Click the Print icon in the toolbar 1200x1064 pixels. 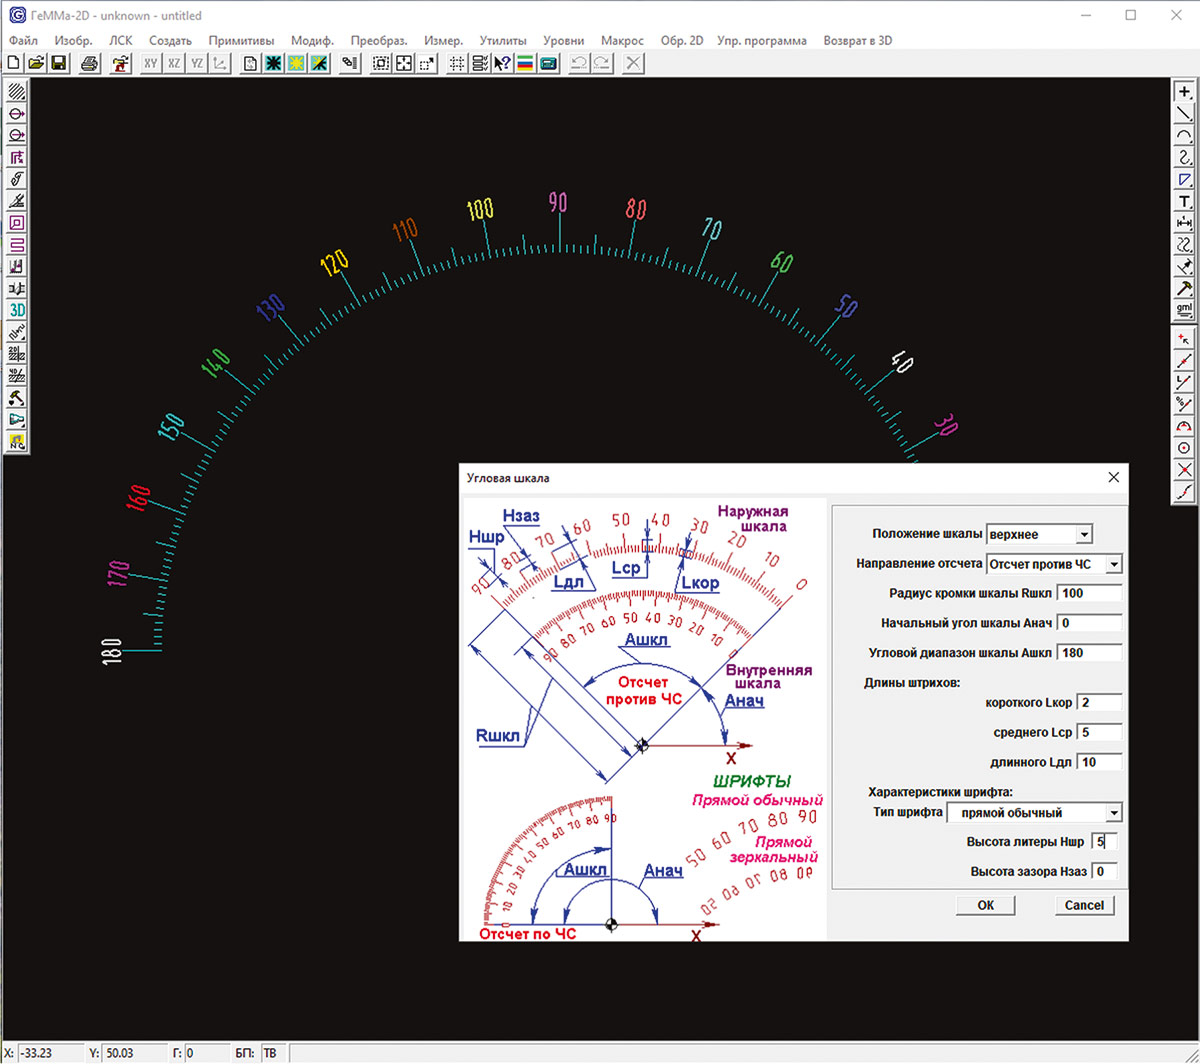(90, 63)
